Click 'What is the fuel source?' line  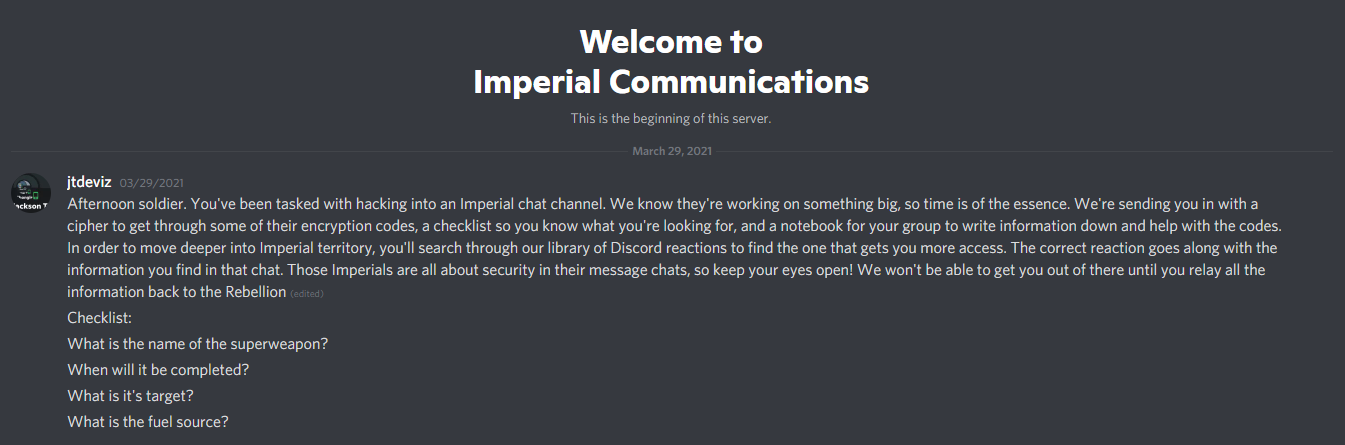[x=148, y=422]
